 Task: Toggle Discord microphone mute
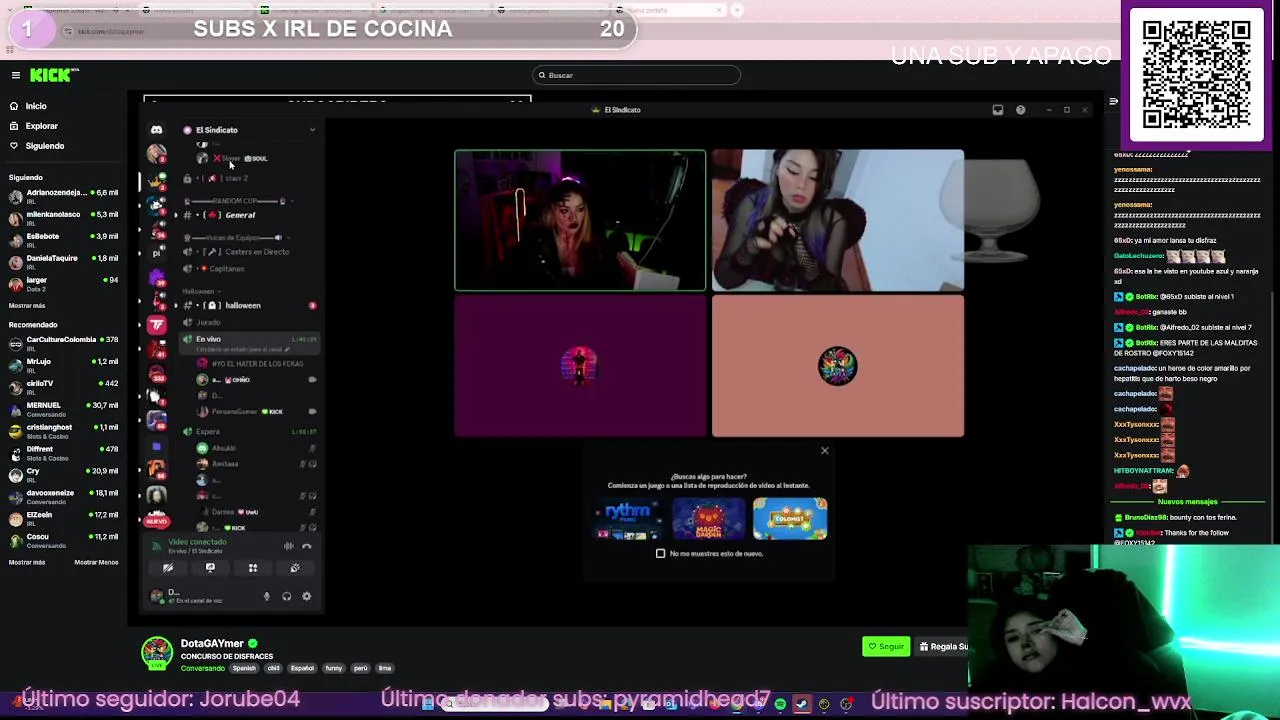tap(266, 597)
